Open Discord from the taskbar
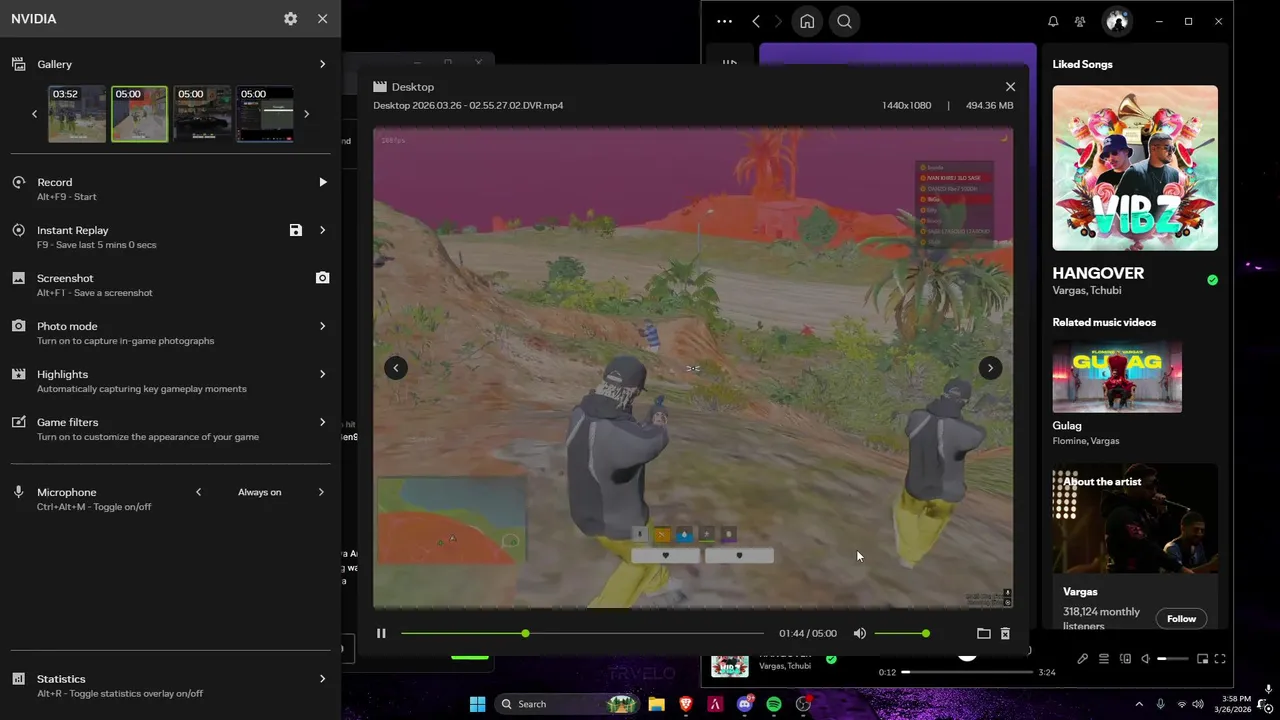The width and height of the screenshot is (1280, 720). point(745,704)
